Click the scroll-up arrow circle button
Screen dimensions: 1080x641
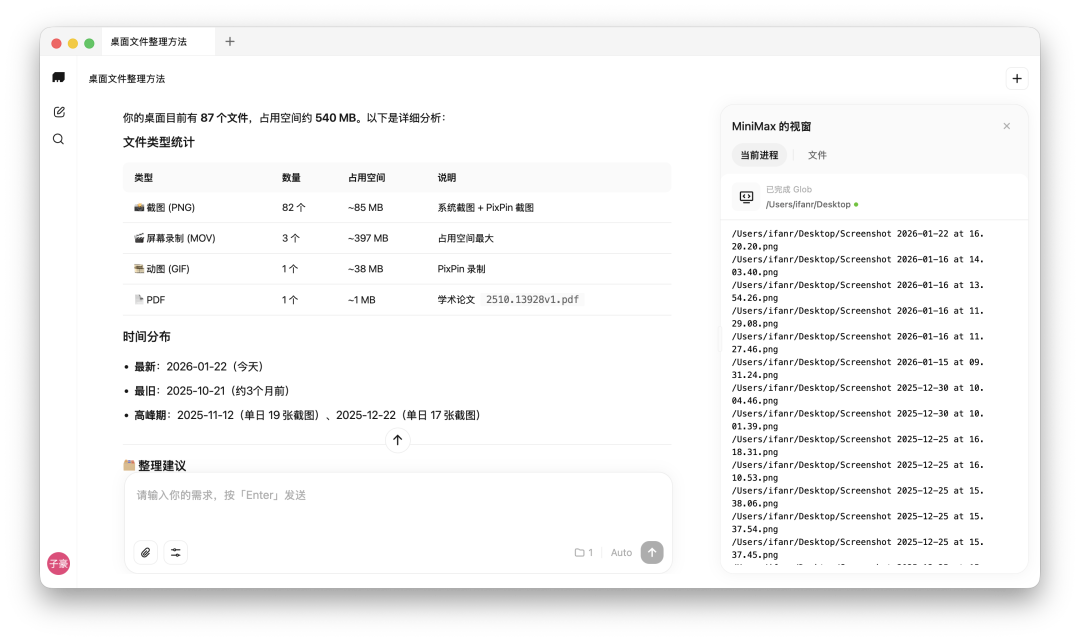[x=397, y=440]
